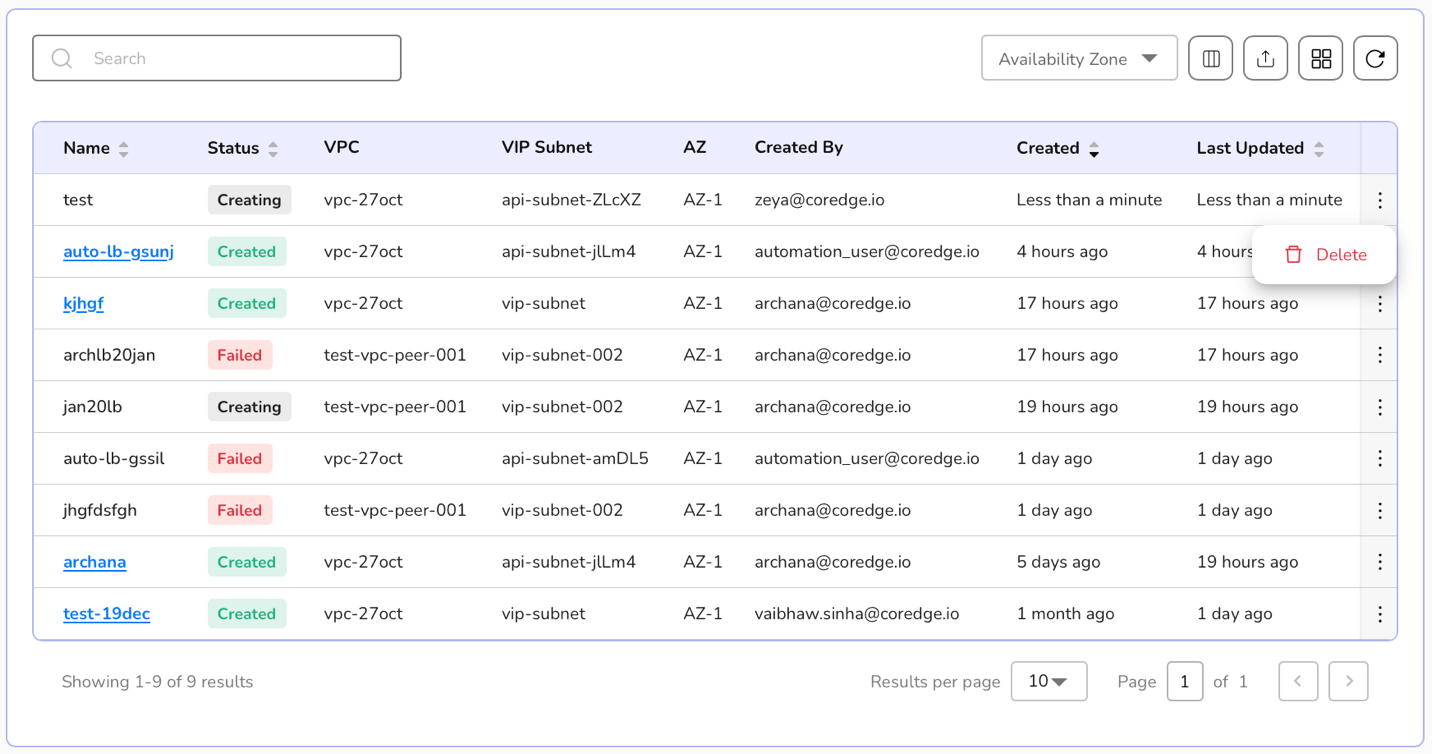Open the auto-lb-gsunj load balancer link
The width and height of the screenshot is (1432, 754).
(x=118, y=252)
